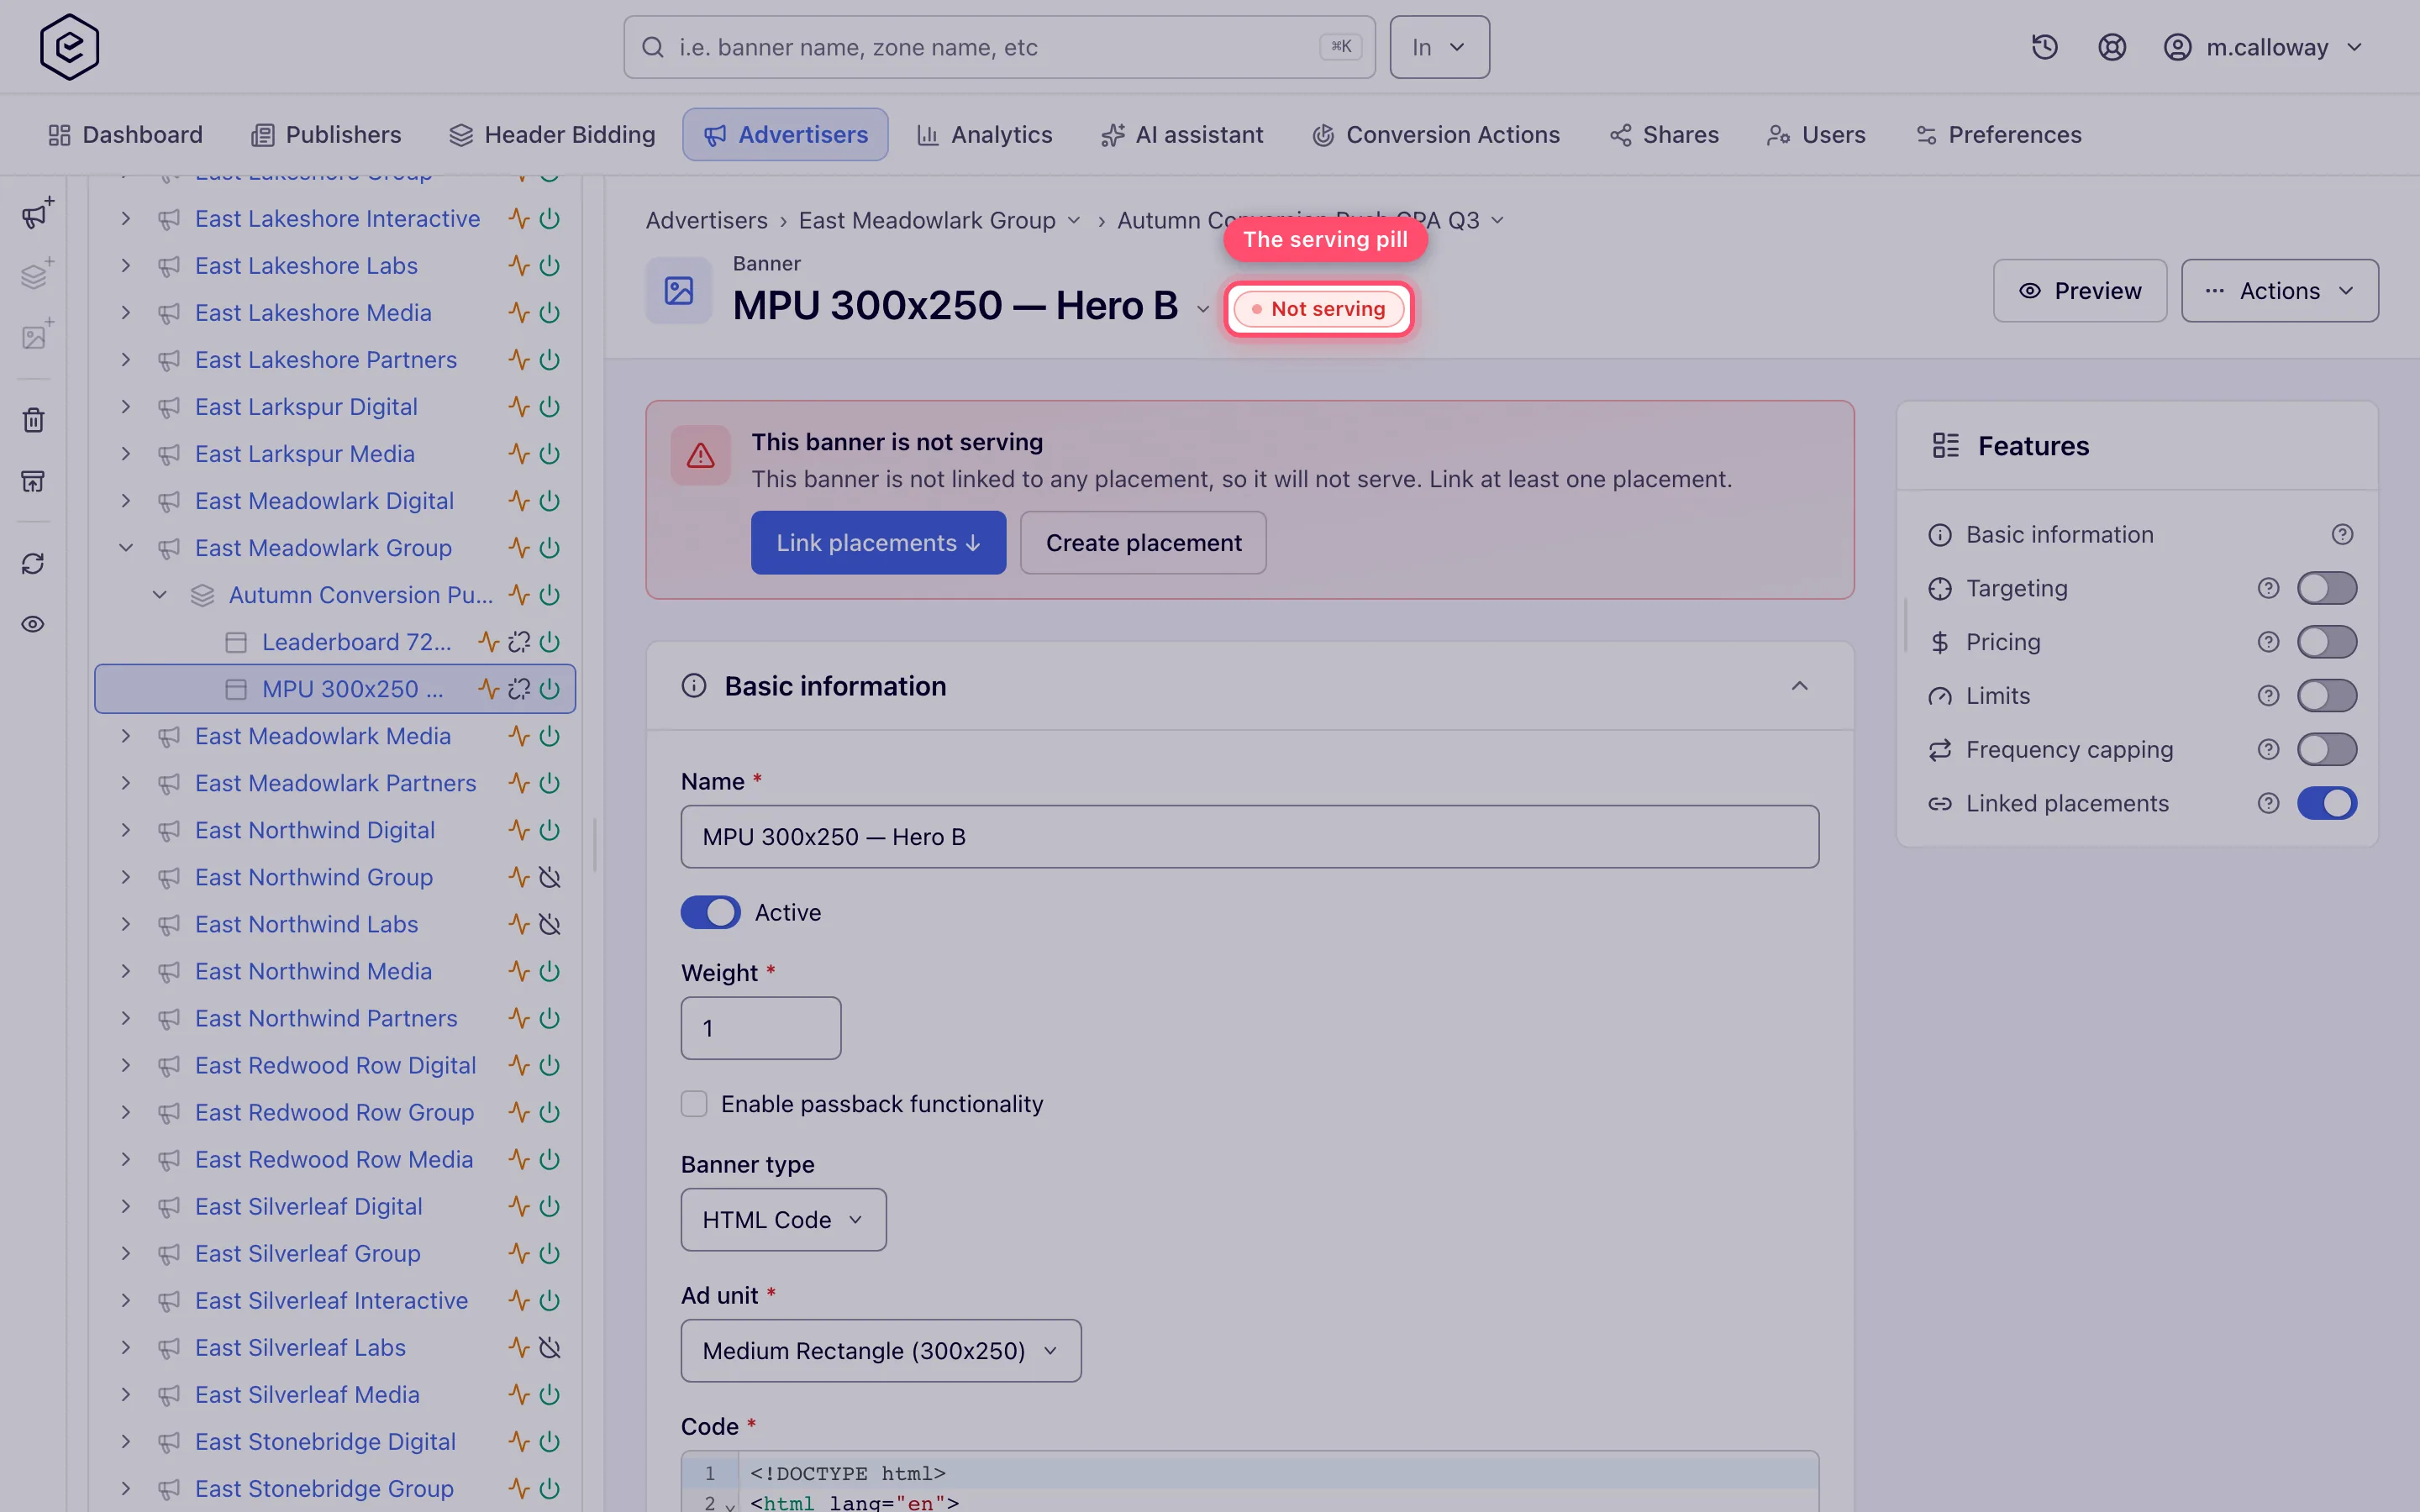Click the Not serving status pill
2420x1512 pixels.
(1319, 309)
